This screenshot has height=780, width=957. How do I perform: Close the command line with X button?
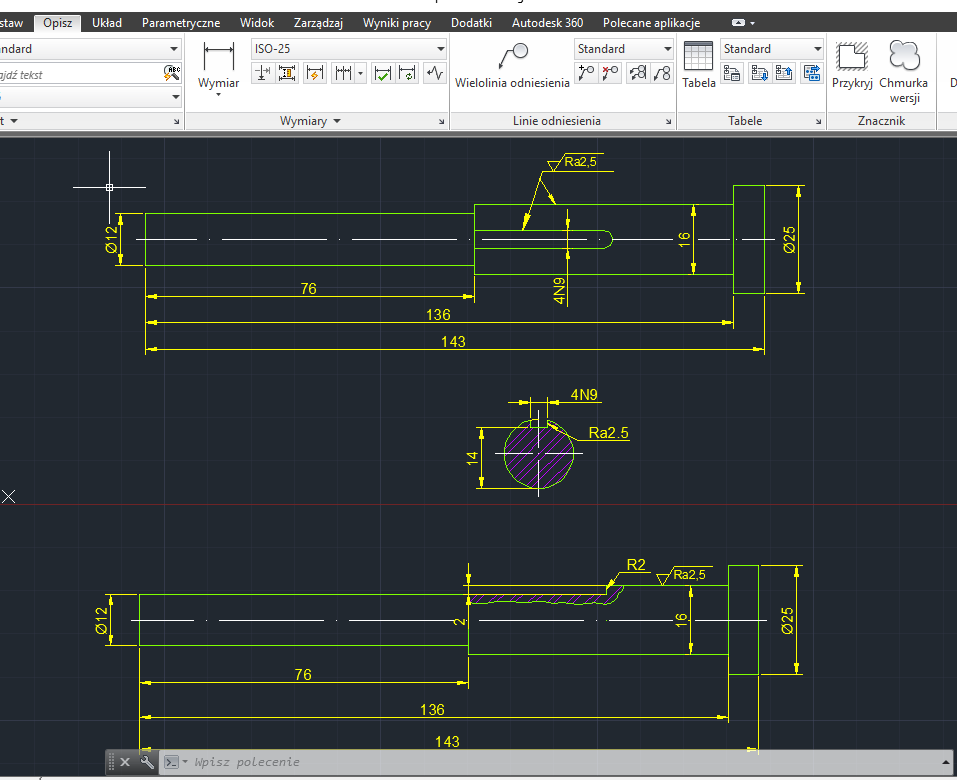[x=125, y=762]
